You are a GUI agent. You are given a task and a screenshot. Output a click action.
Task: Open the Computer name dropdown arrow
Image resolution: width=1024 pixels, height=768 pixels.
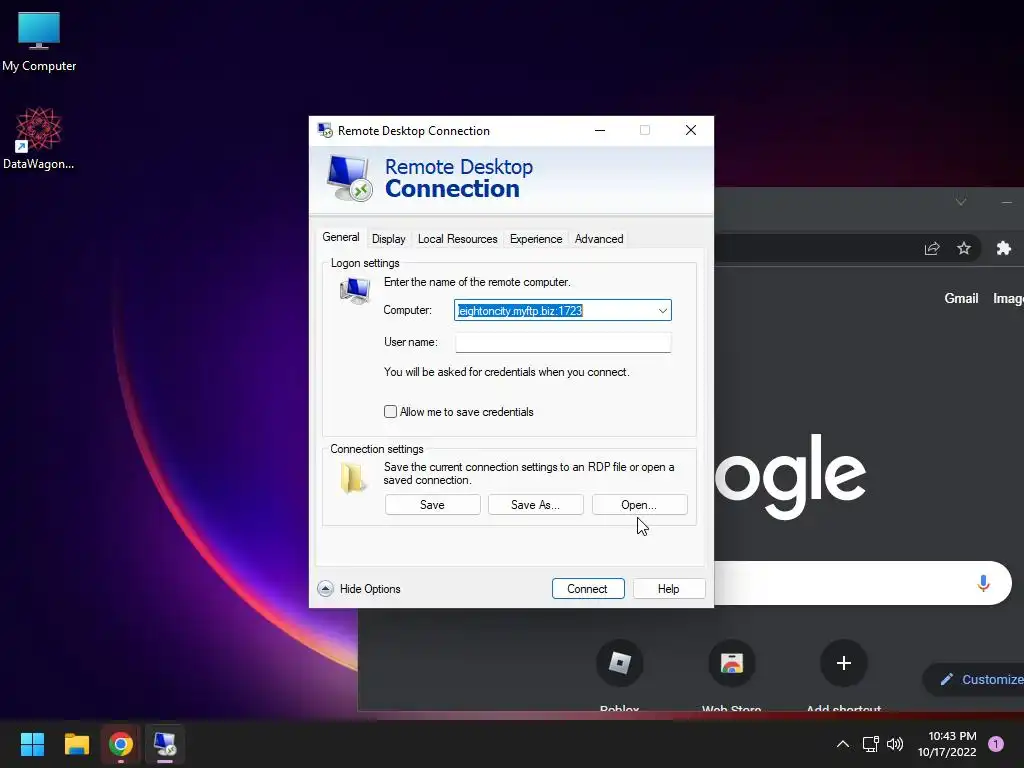click(x=662, y=311)
